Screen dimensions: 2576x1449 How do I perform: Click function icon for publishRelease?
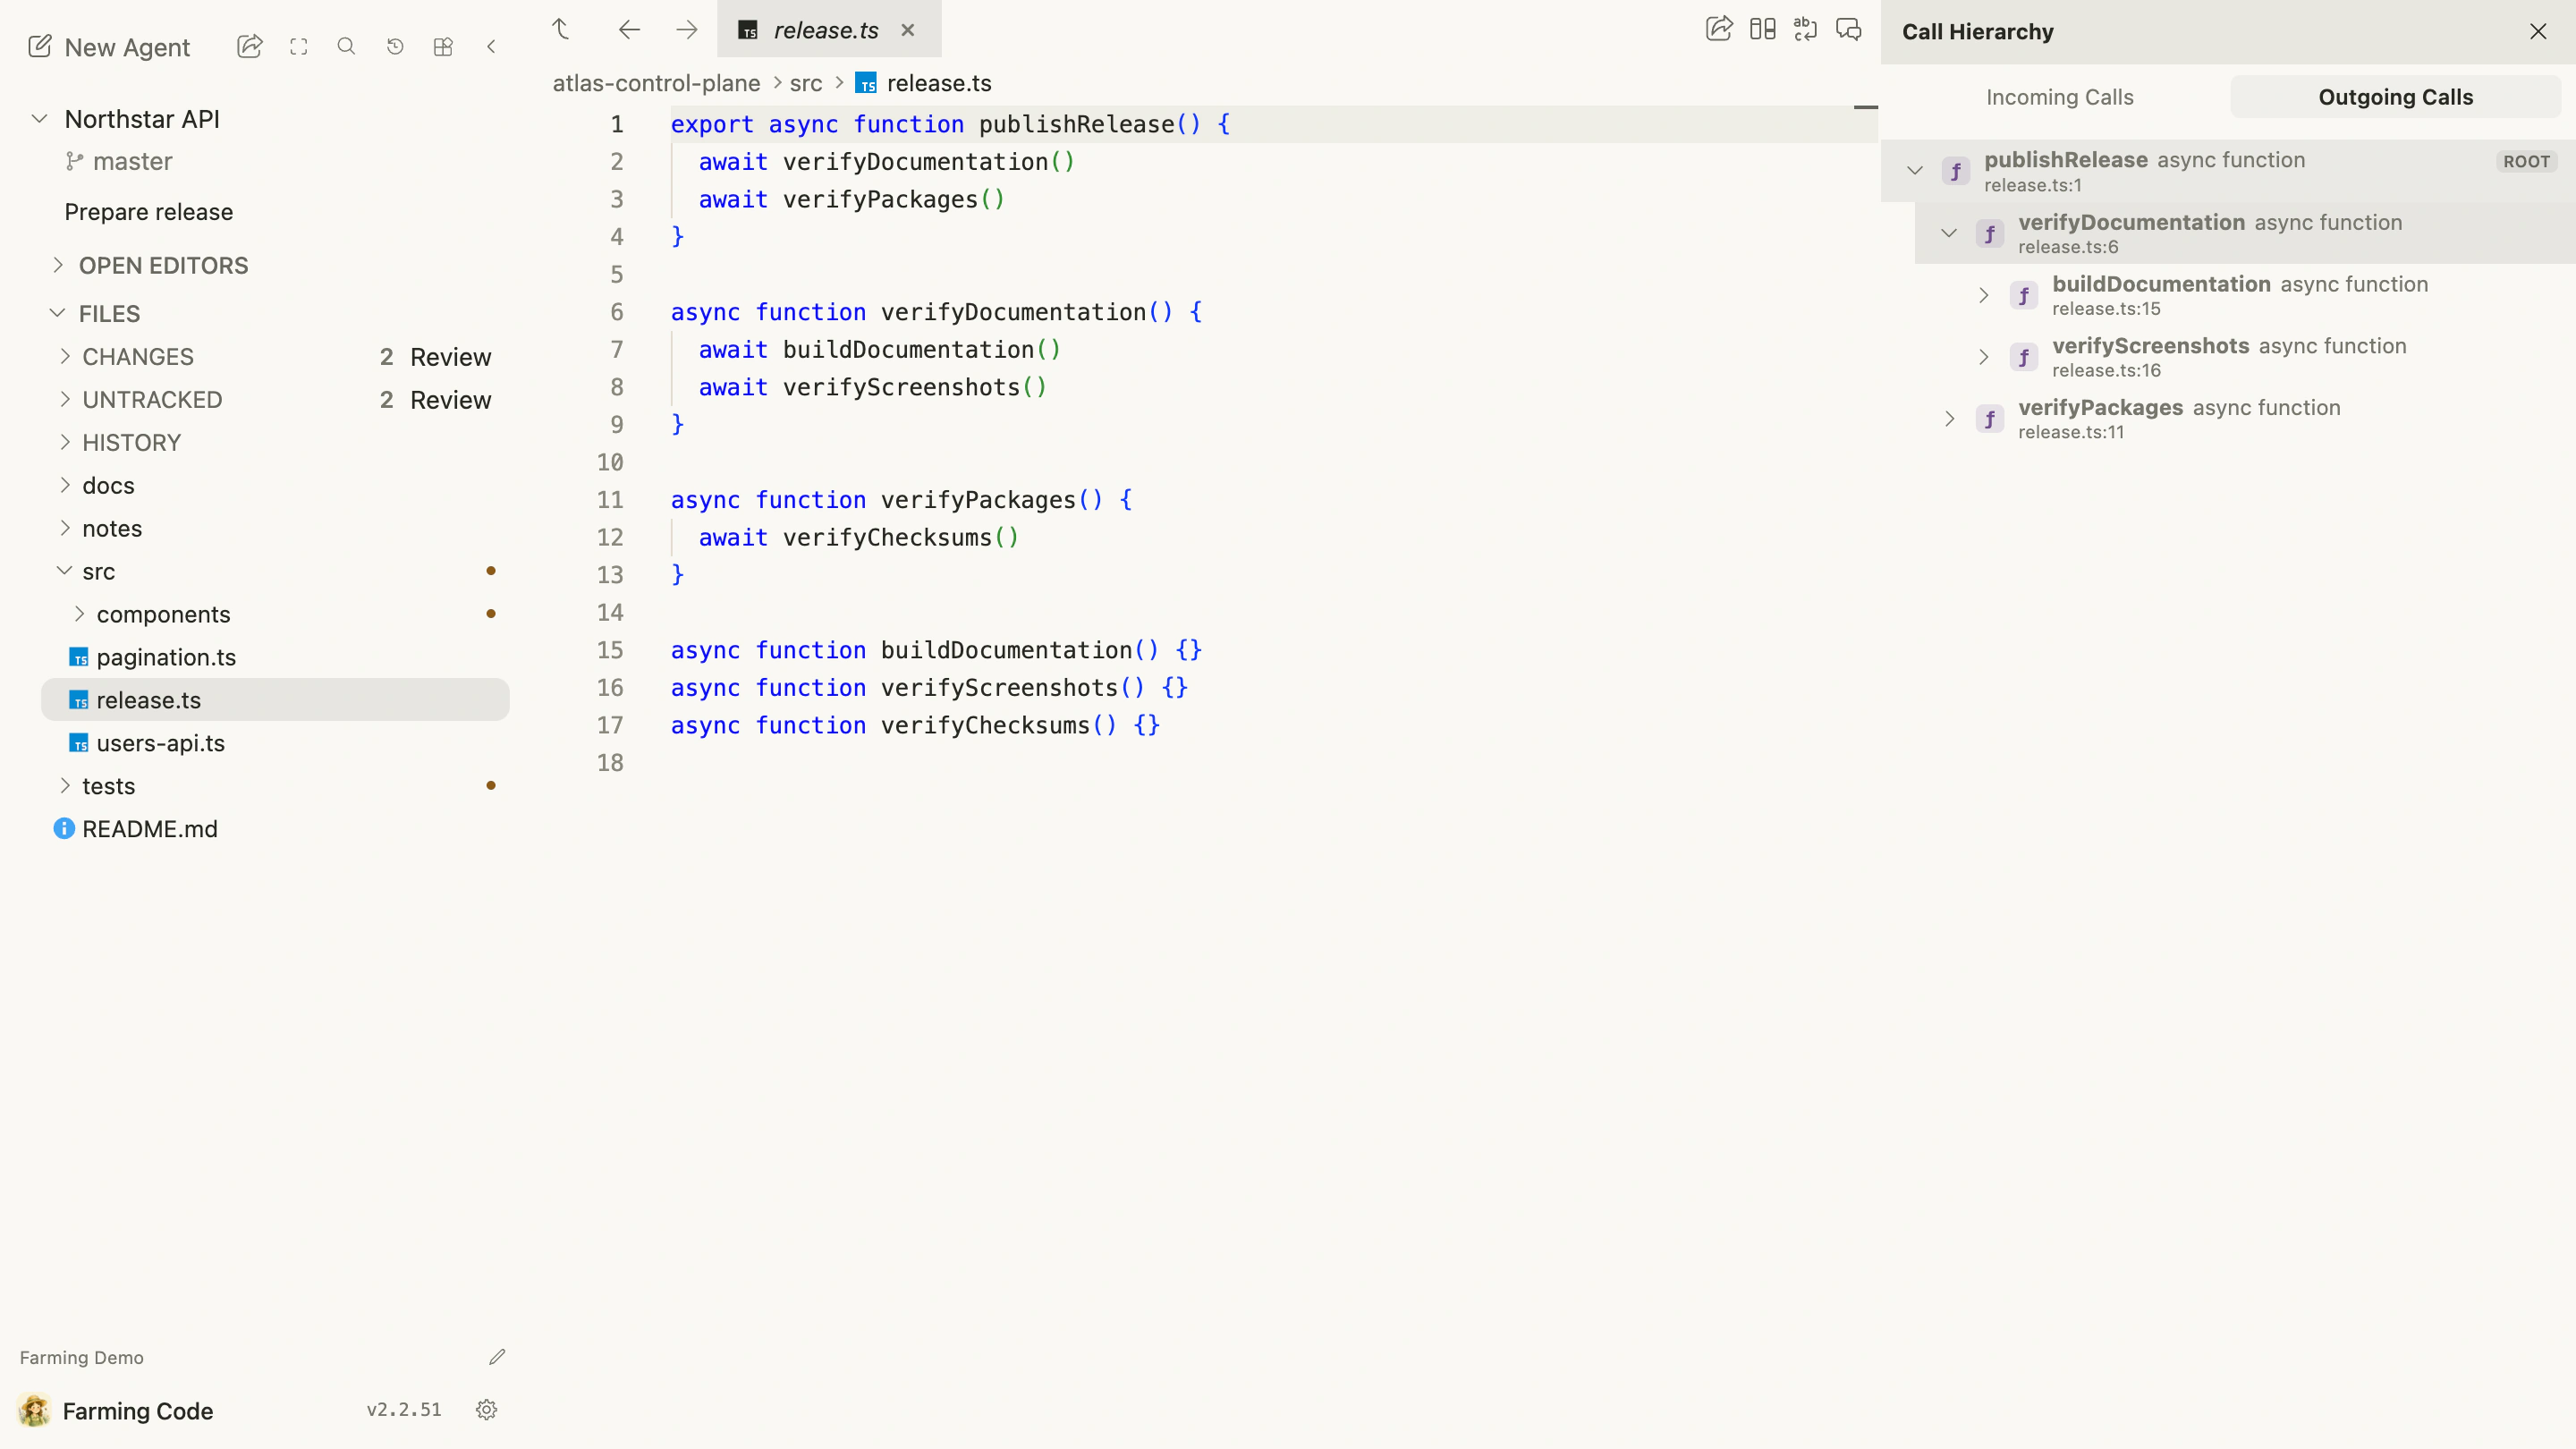[x=1956, y=171]
